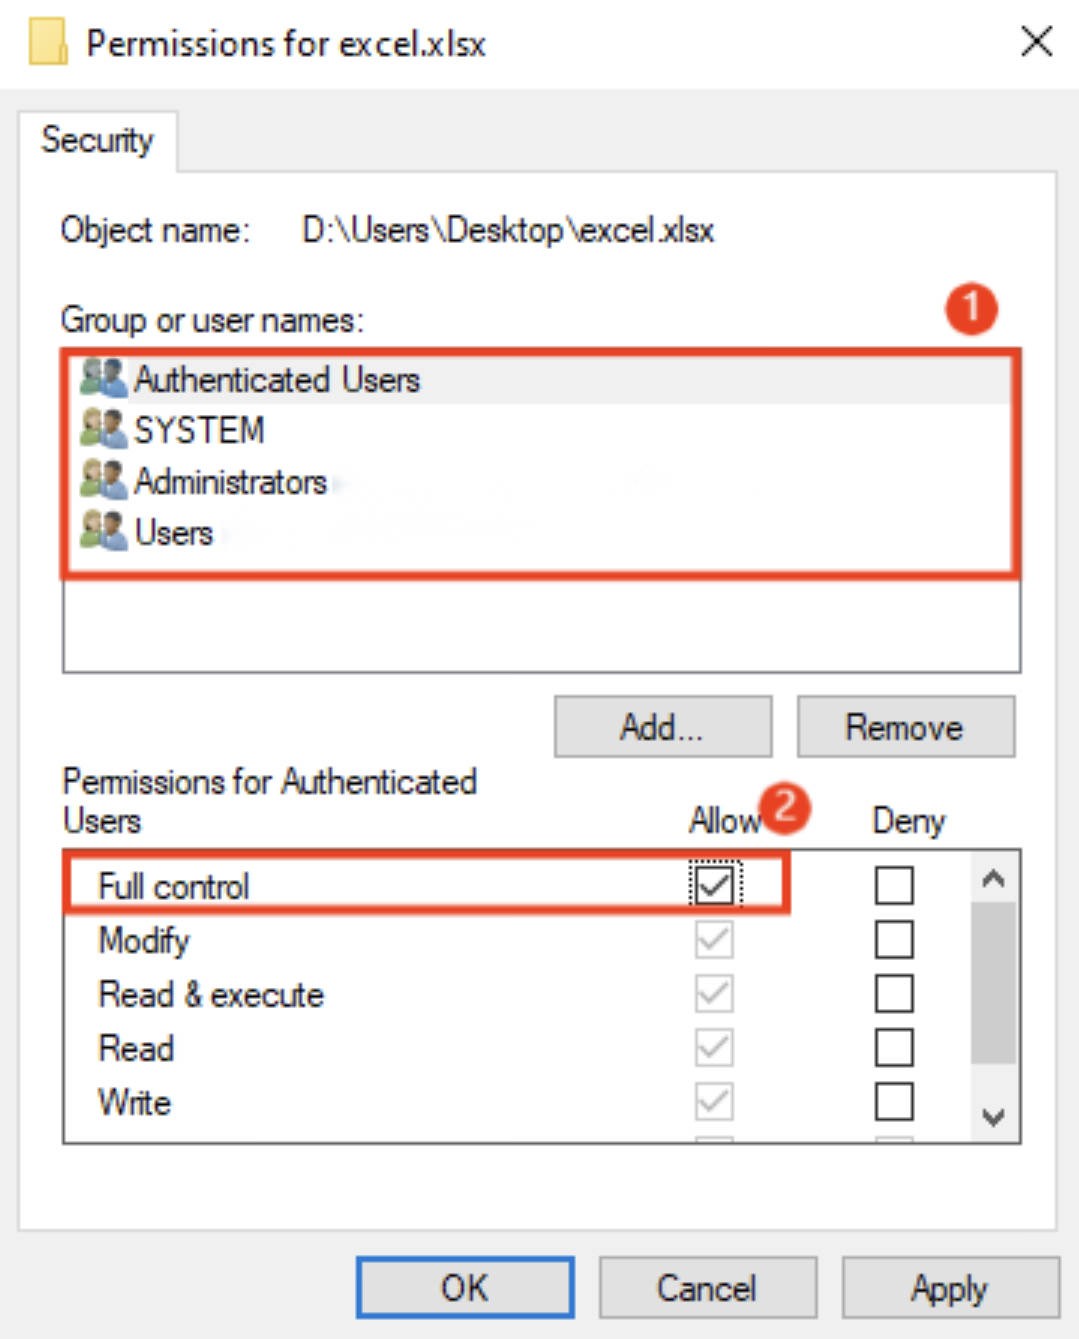Select SYSTEM in the user names list
Screen dimensions: 1079x1339
pyautogui.click(x=200, y=430)
